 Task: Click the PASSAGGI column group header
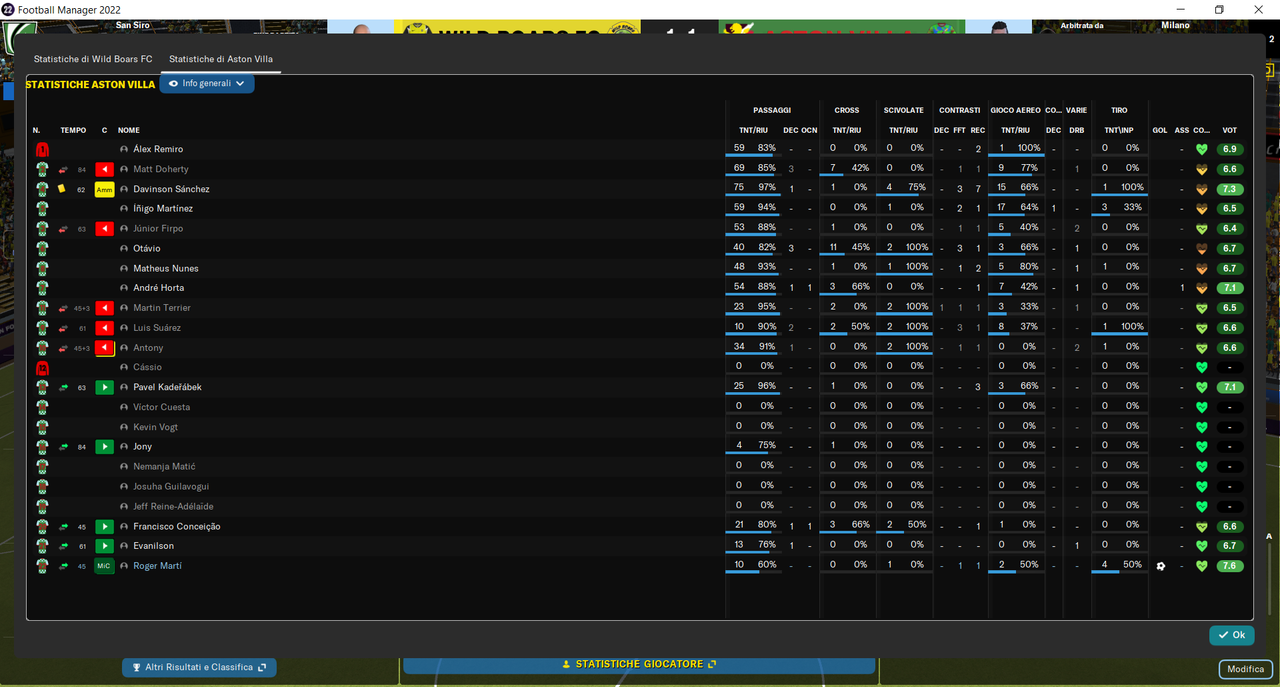(x=772, y=110)
